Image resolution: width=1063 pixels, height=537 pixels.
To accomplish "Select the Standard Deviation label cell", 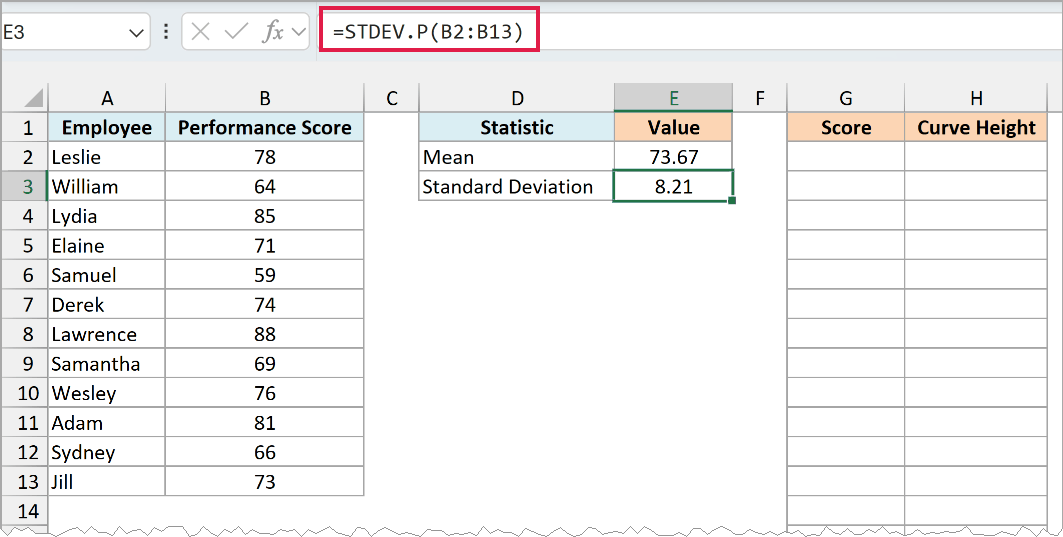I will click(x=517, y=186).
